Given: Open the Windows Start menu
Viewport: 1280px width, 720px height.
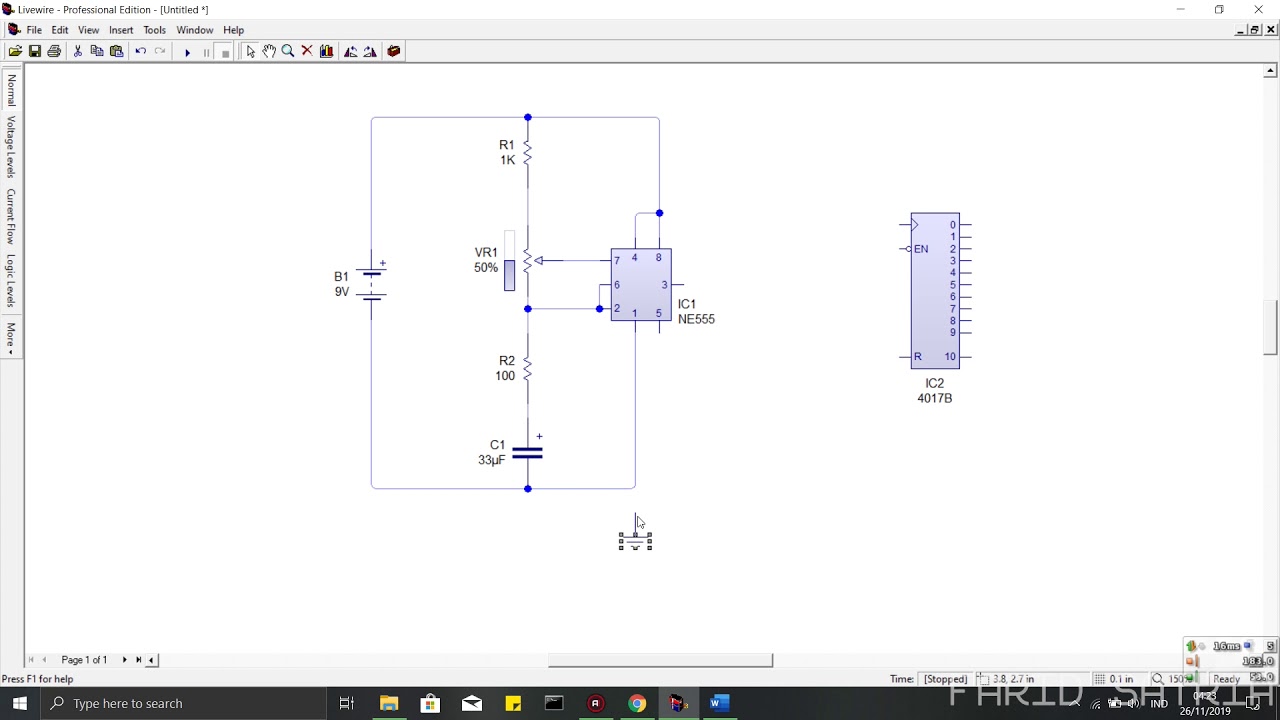Looking at the screenshot, I should coord(20,704).
